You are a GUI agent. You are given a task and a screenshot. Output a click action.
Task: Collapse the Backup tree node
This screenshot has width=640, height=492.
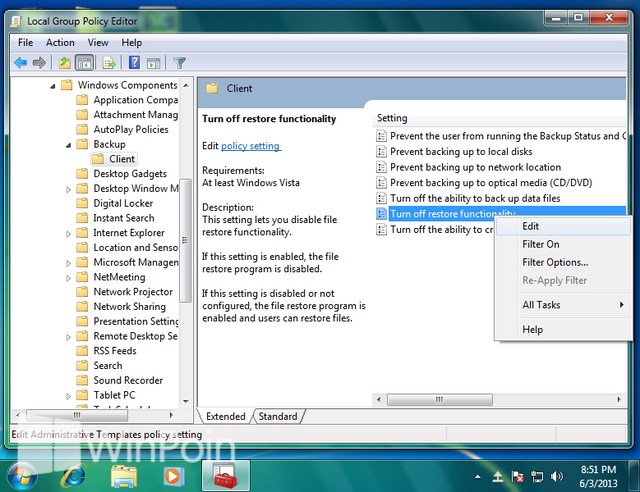pyautogui.click(x=68, y=145)
